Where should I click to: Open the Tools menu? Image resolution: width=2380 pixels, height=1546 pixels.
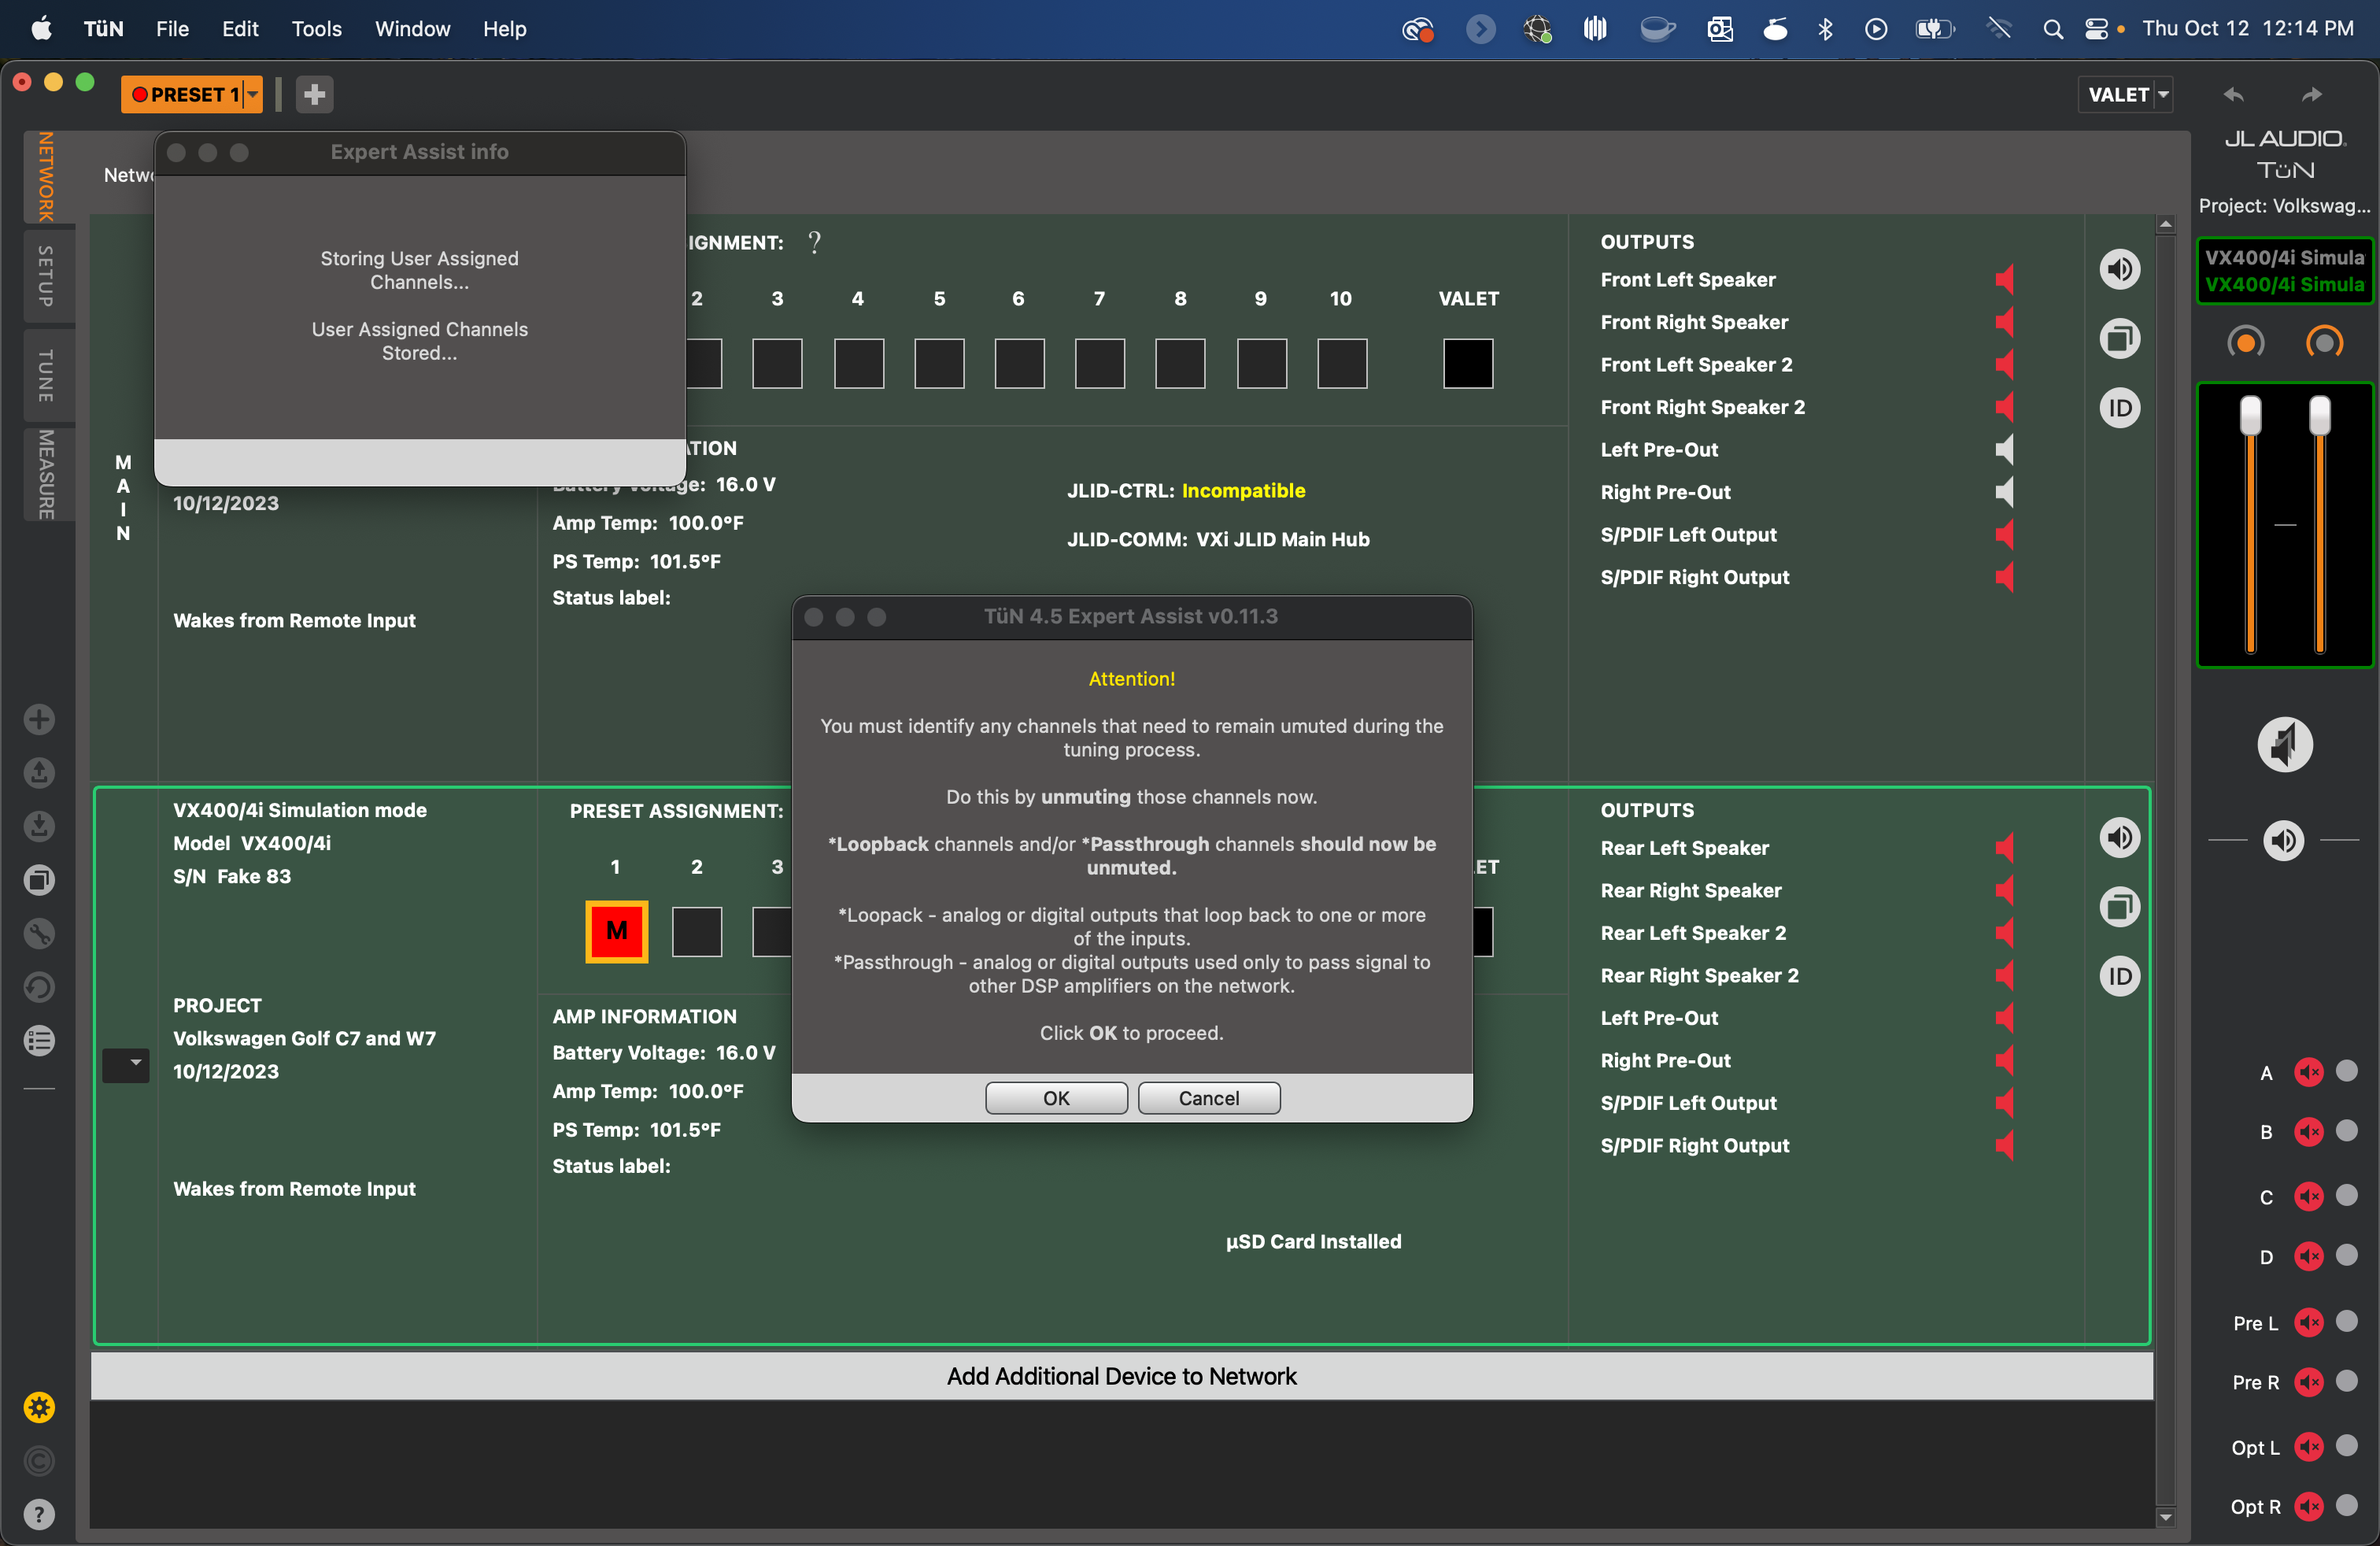(316, 29)
